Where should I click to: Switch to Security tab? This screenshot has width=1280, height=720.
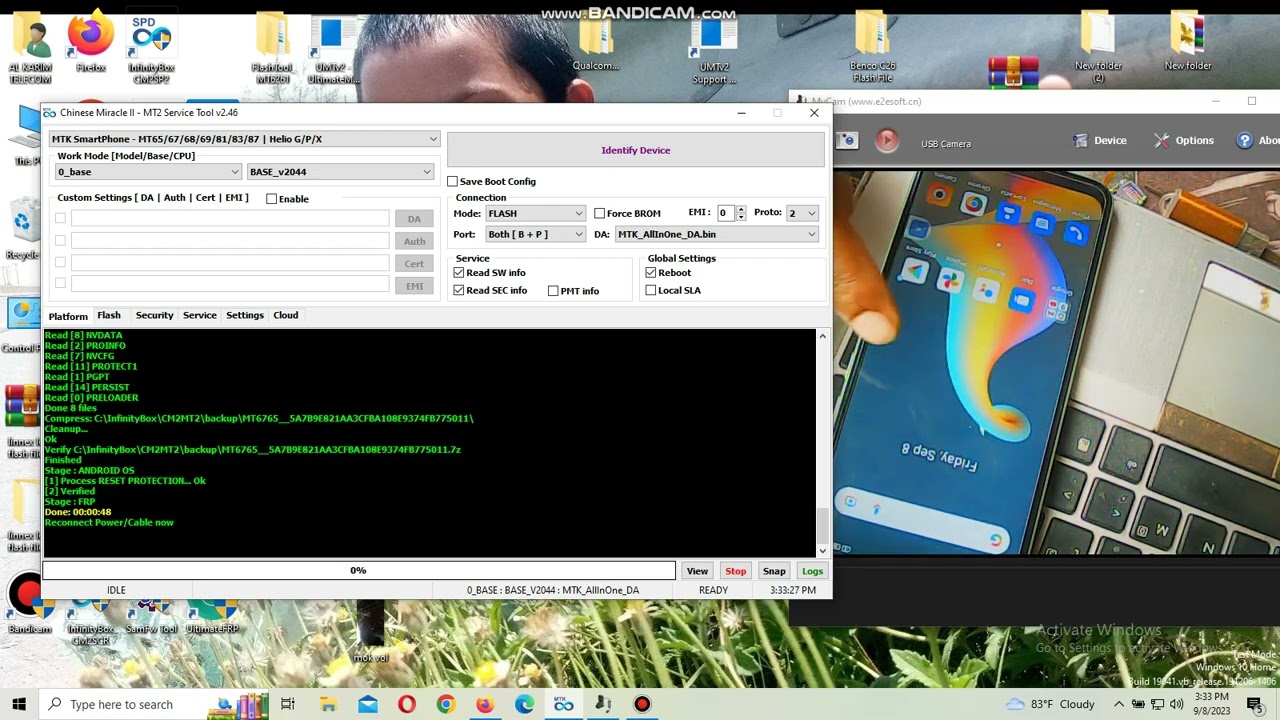pyautogui.click(x=154, y=315)
